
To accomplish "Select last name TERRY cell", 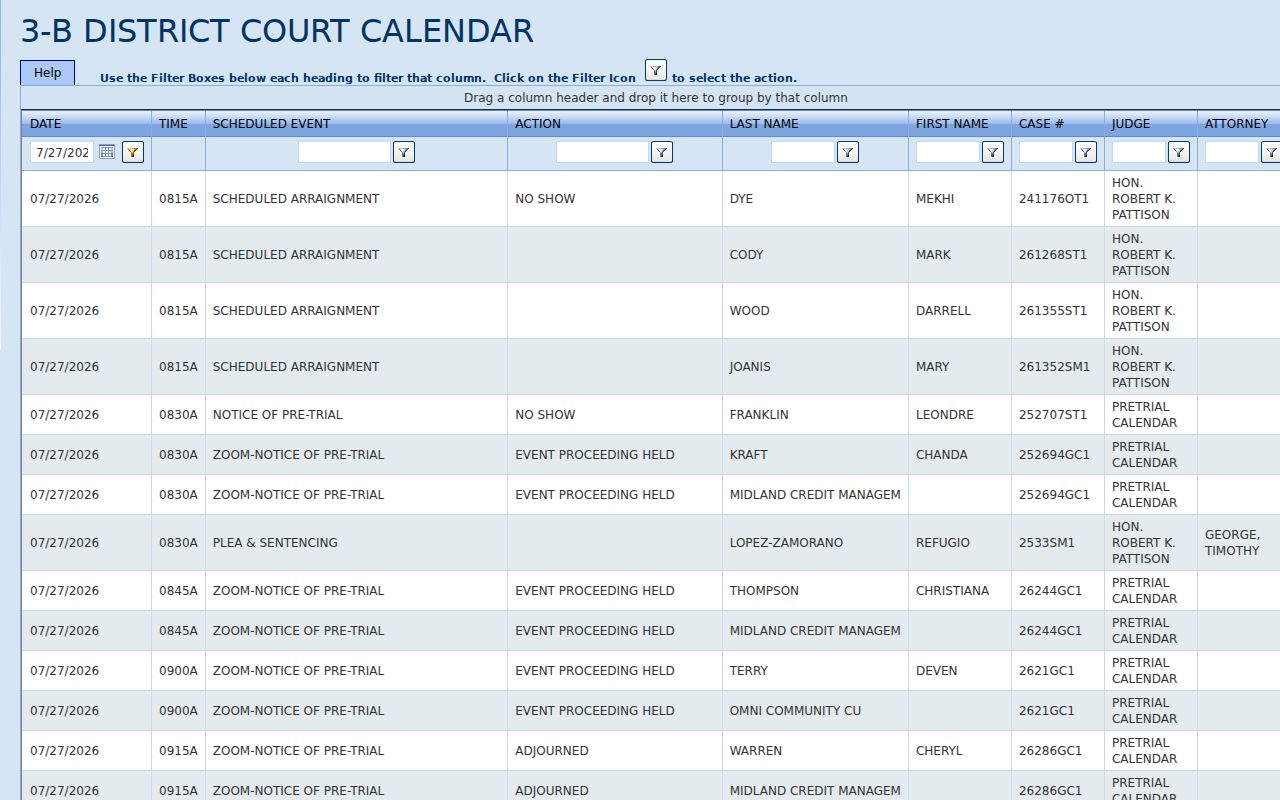I will (815, 671).
